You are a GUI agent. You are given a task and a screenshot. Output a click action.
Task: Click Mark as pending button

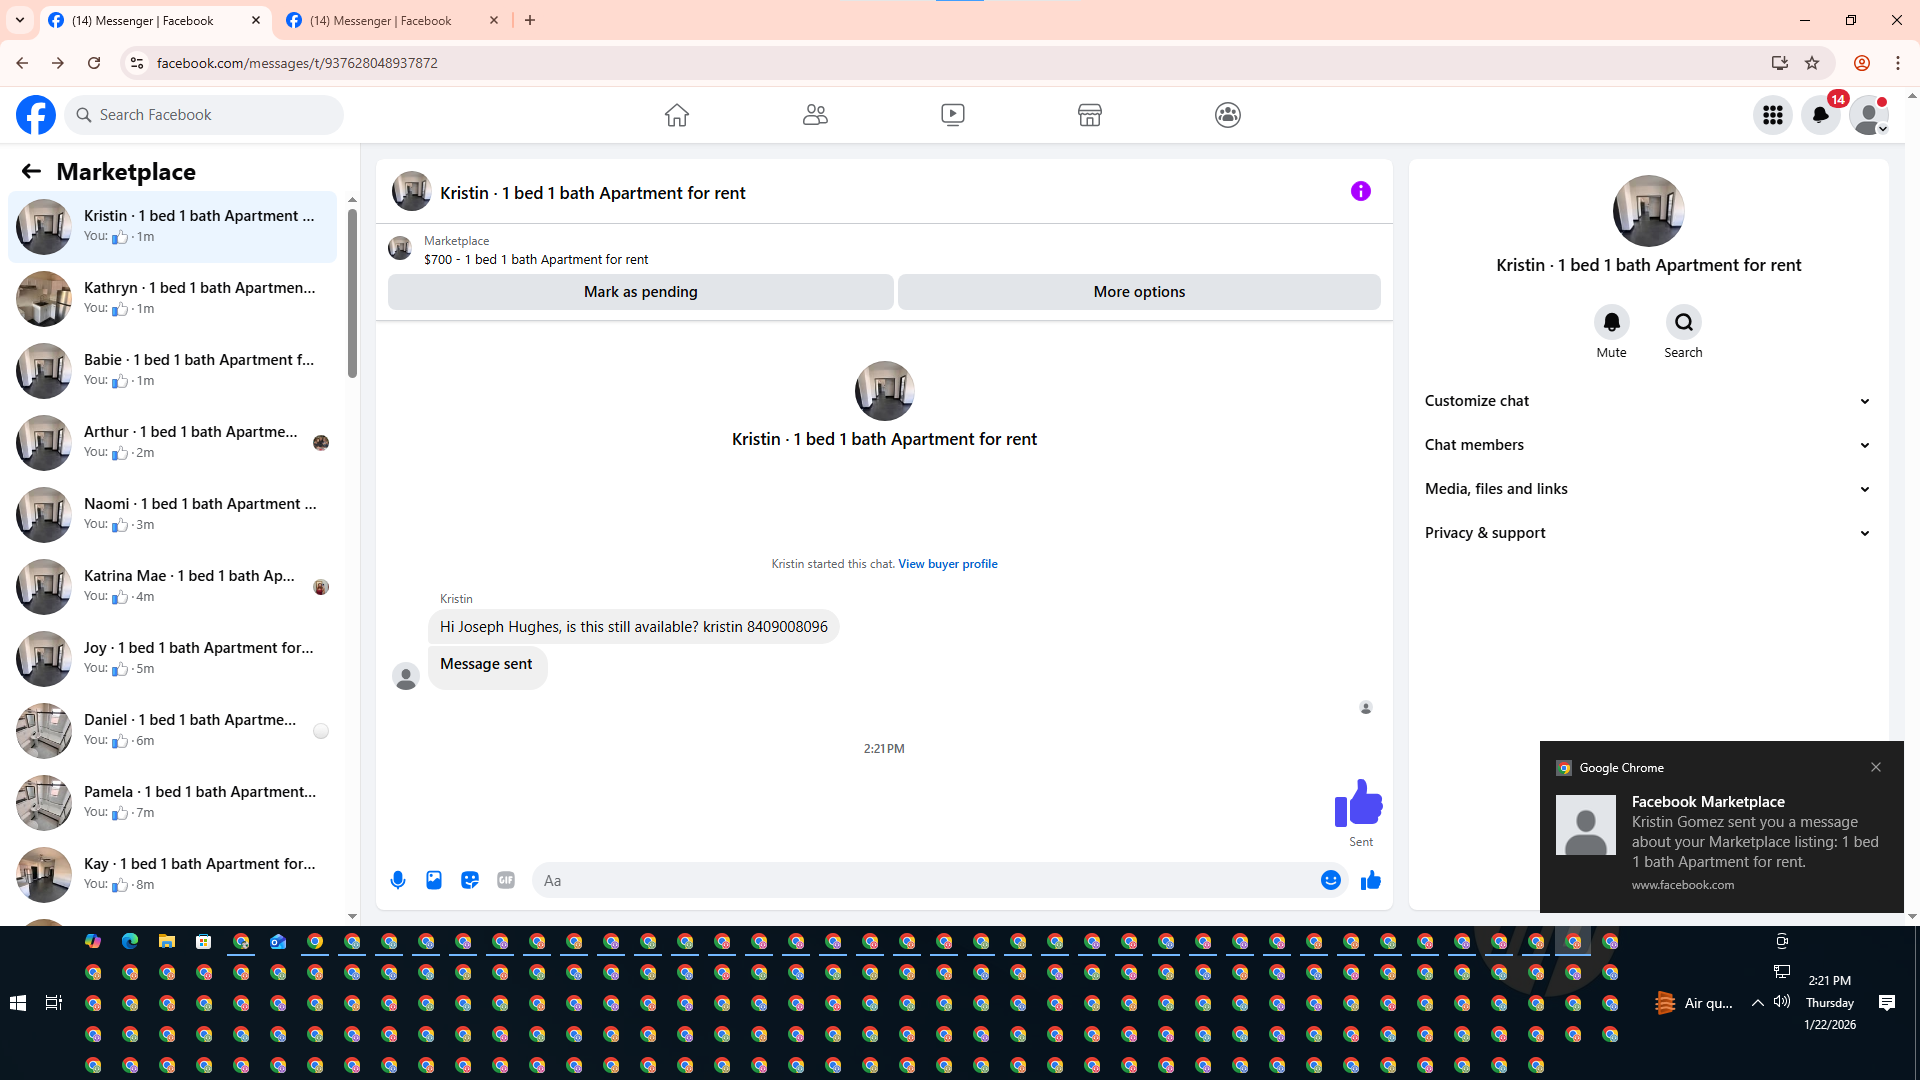pyautogui.click(x=641, y=292)
